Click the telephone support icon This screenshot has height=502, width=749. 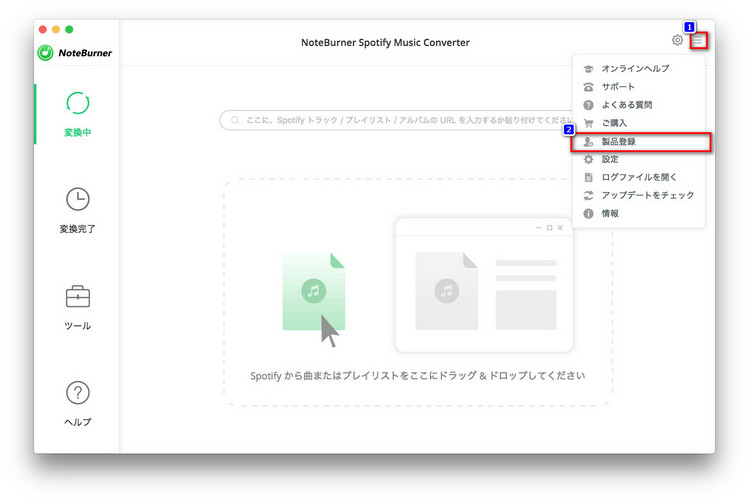pyautogui.click(x=588, y=87)
